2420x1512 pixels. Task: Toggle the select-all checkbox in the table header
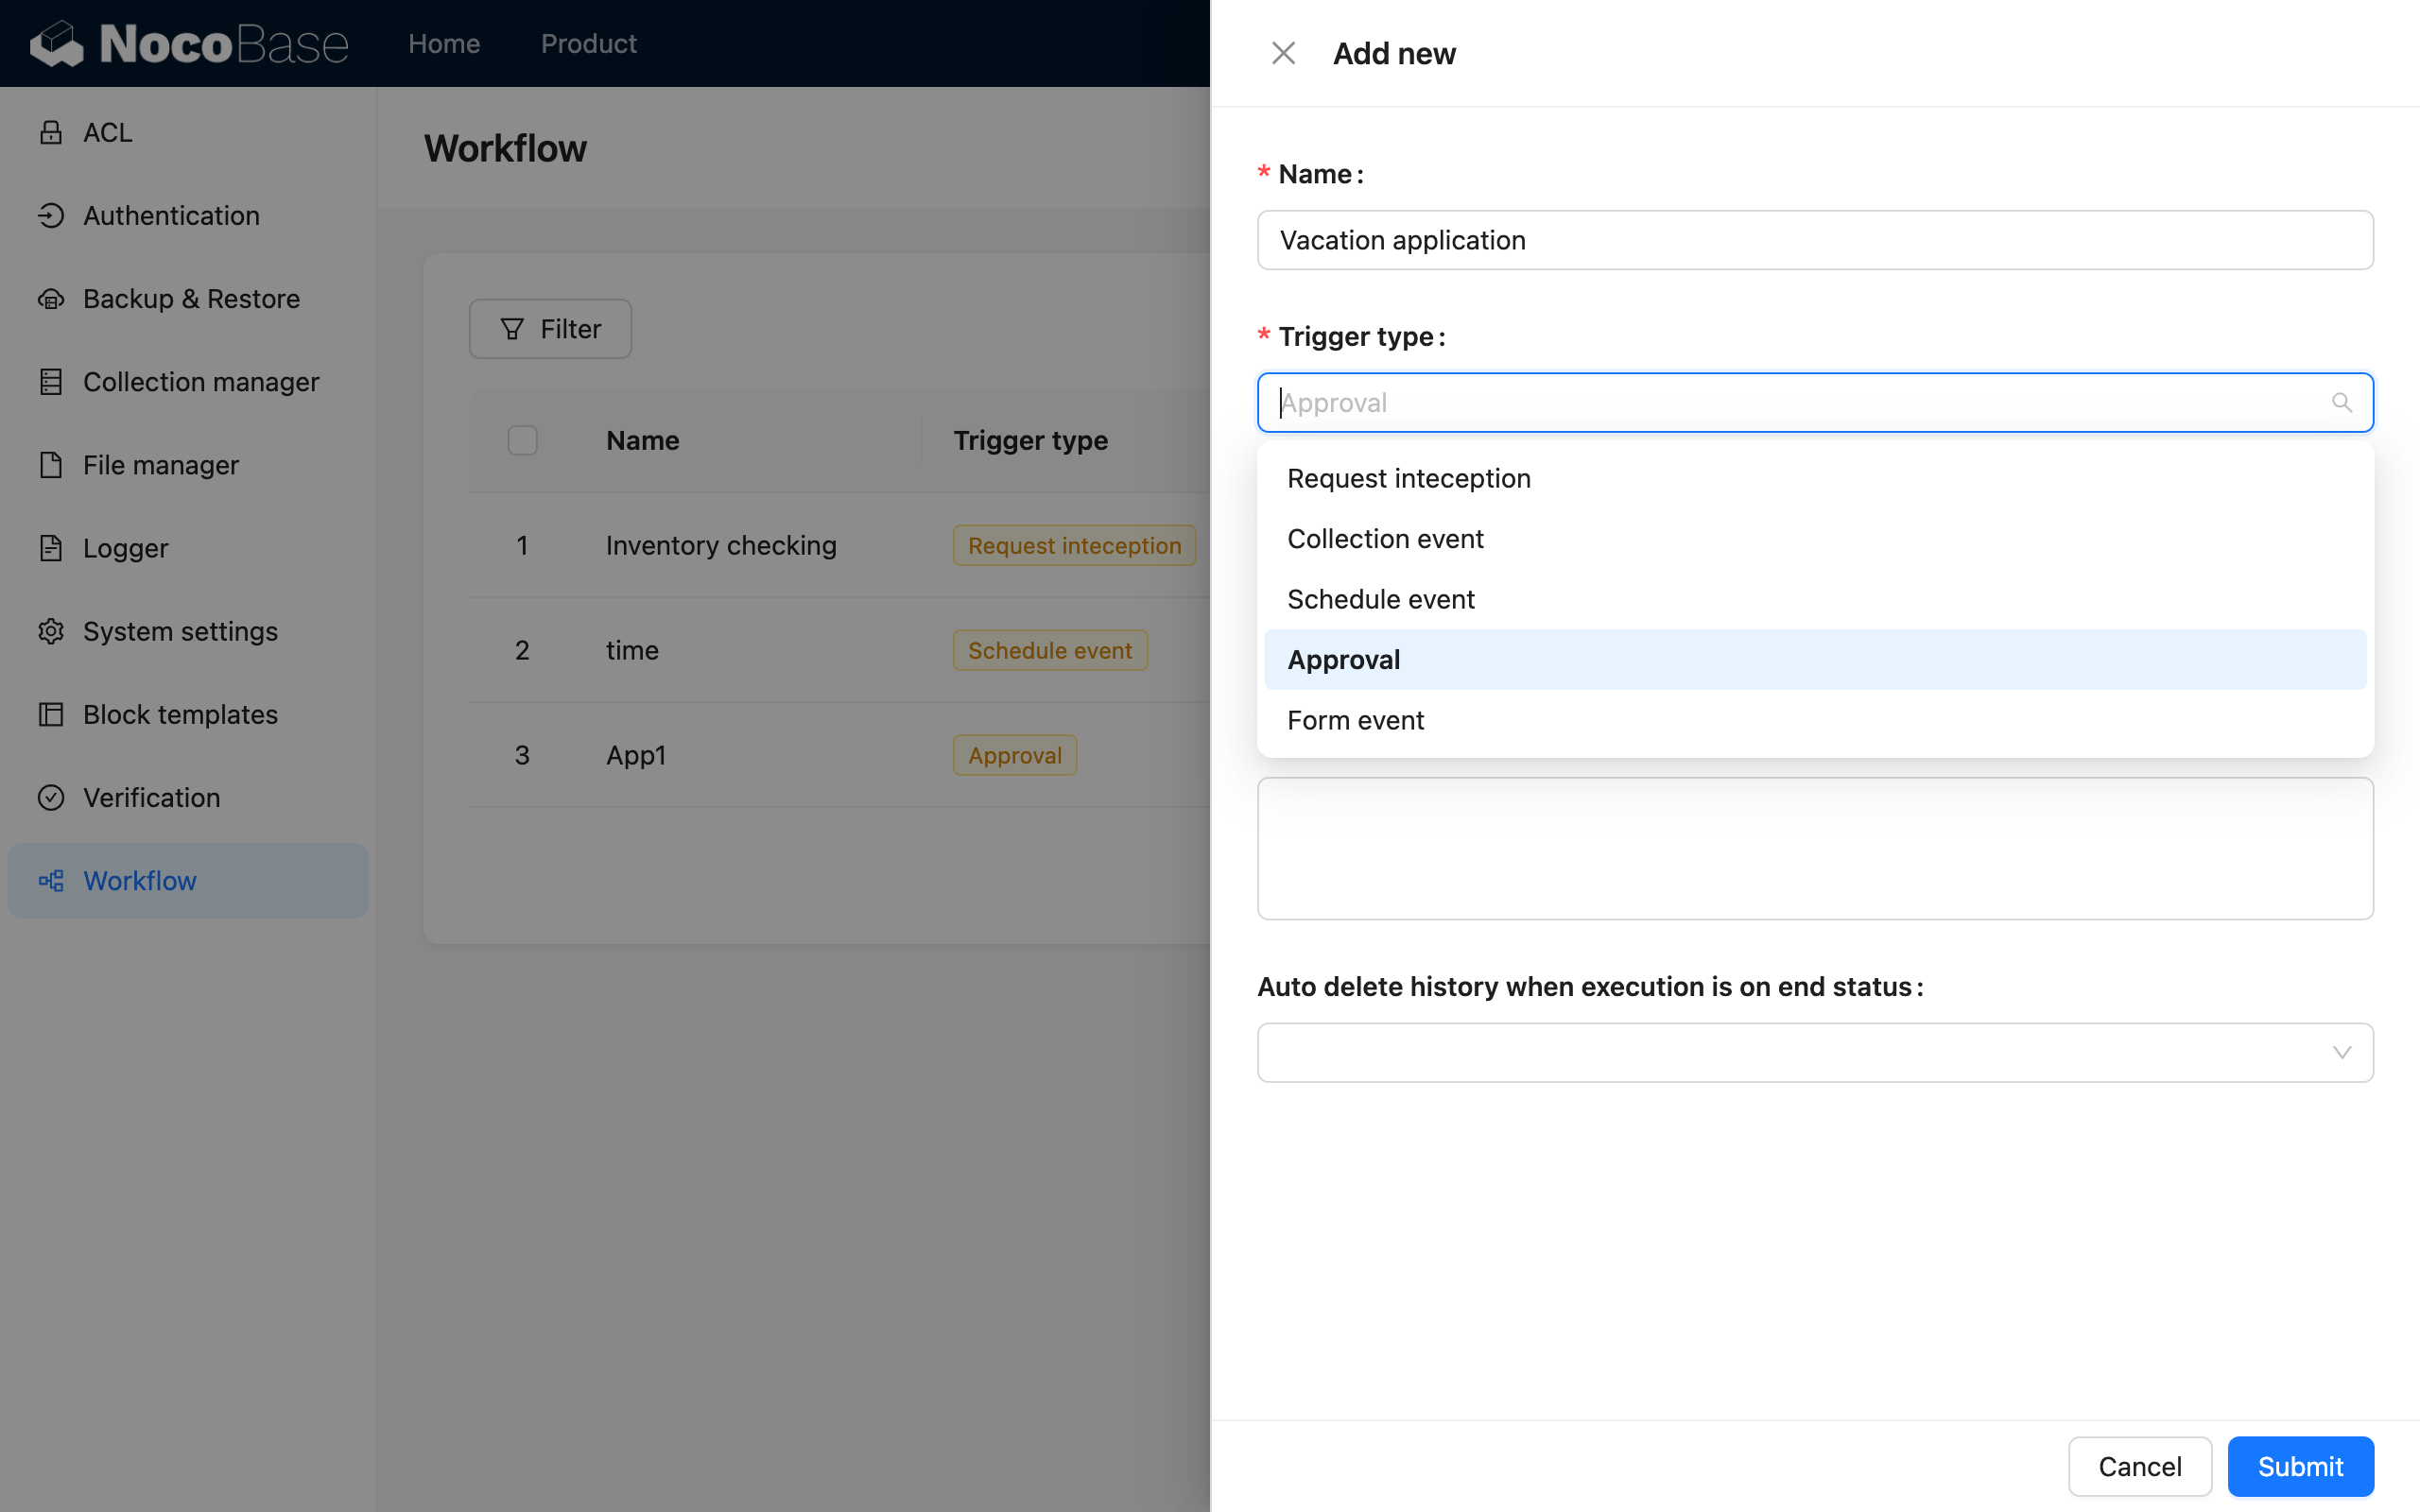(522, 440)
